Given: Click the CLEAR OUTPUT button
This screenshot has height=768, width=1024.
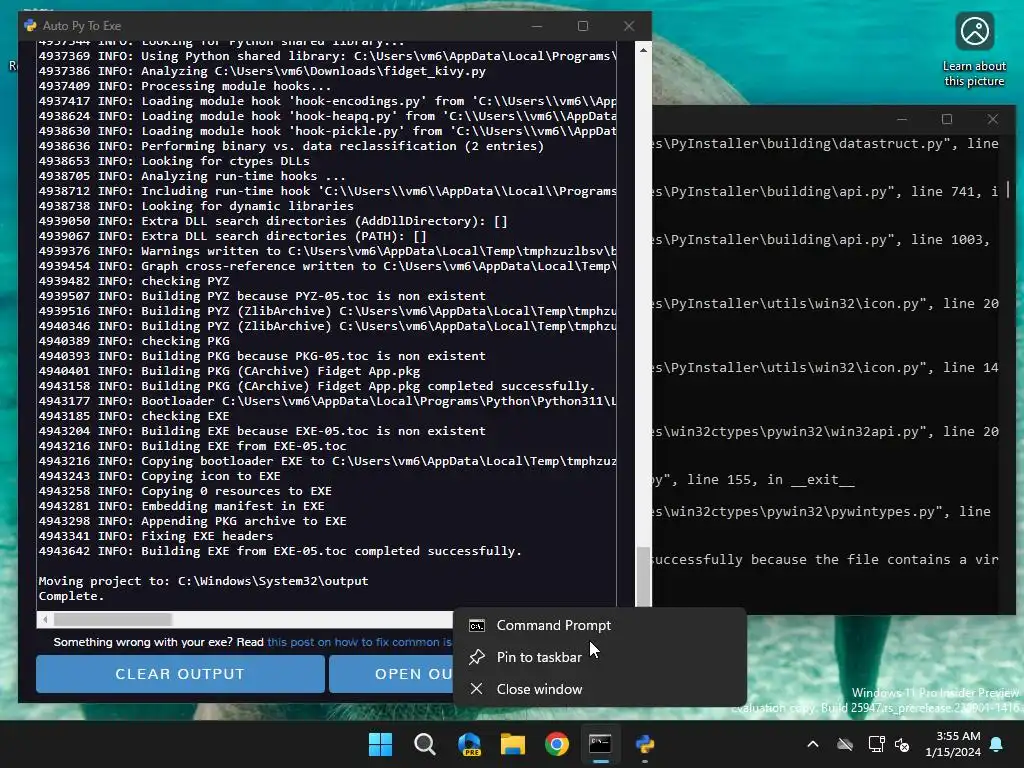Looking at the screenshot, I should (x=180, y=674).
